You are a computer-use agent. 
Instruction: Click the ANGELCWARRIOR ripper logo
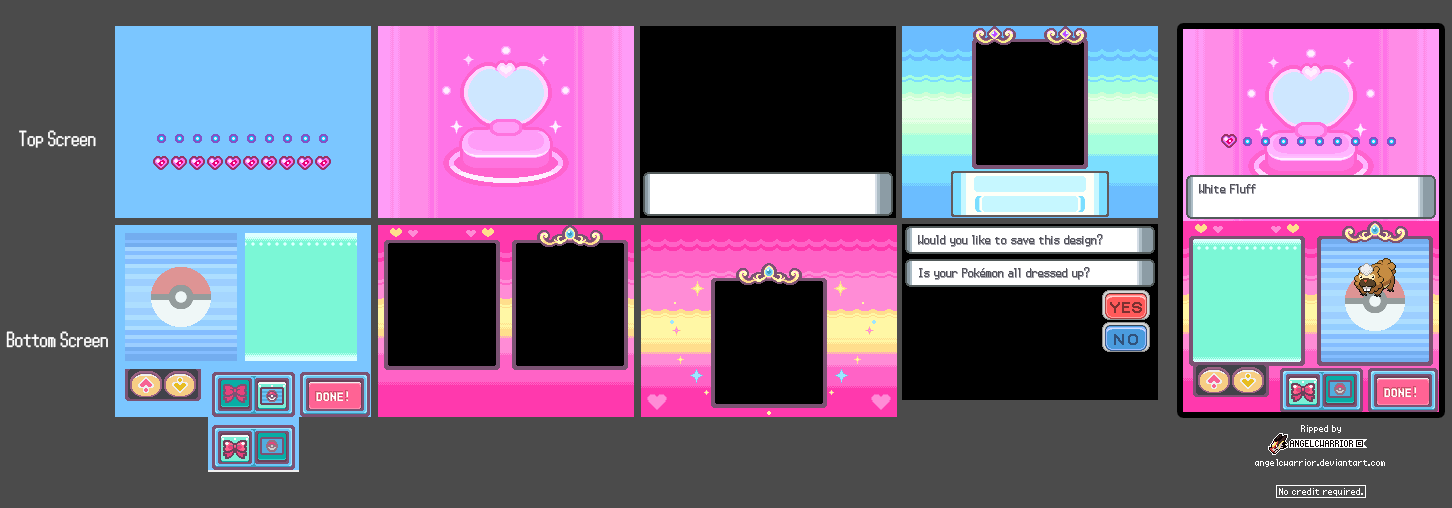click(1317, 443)
